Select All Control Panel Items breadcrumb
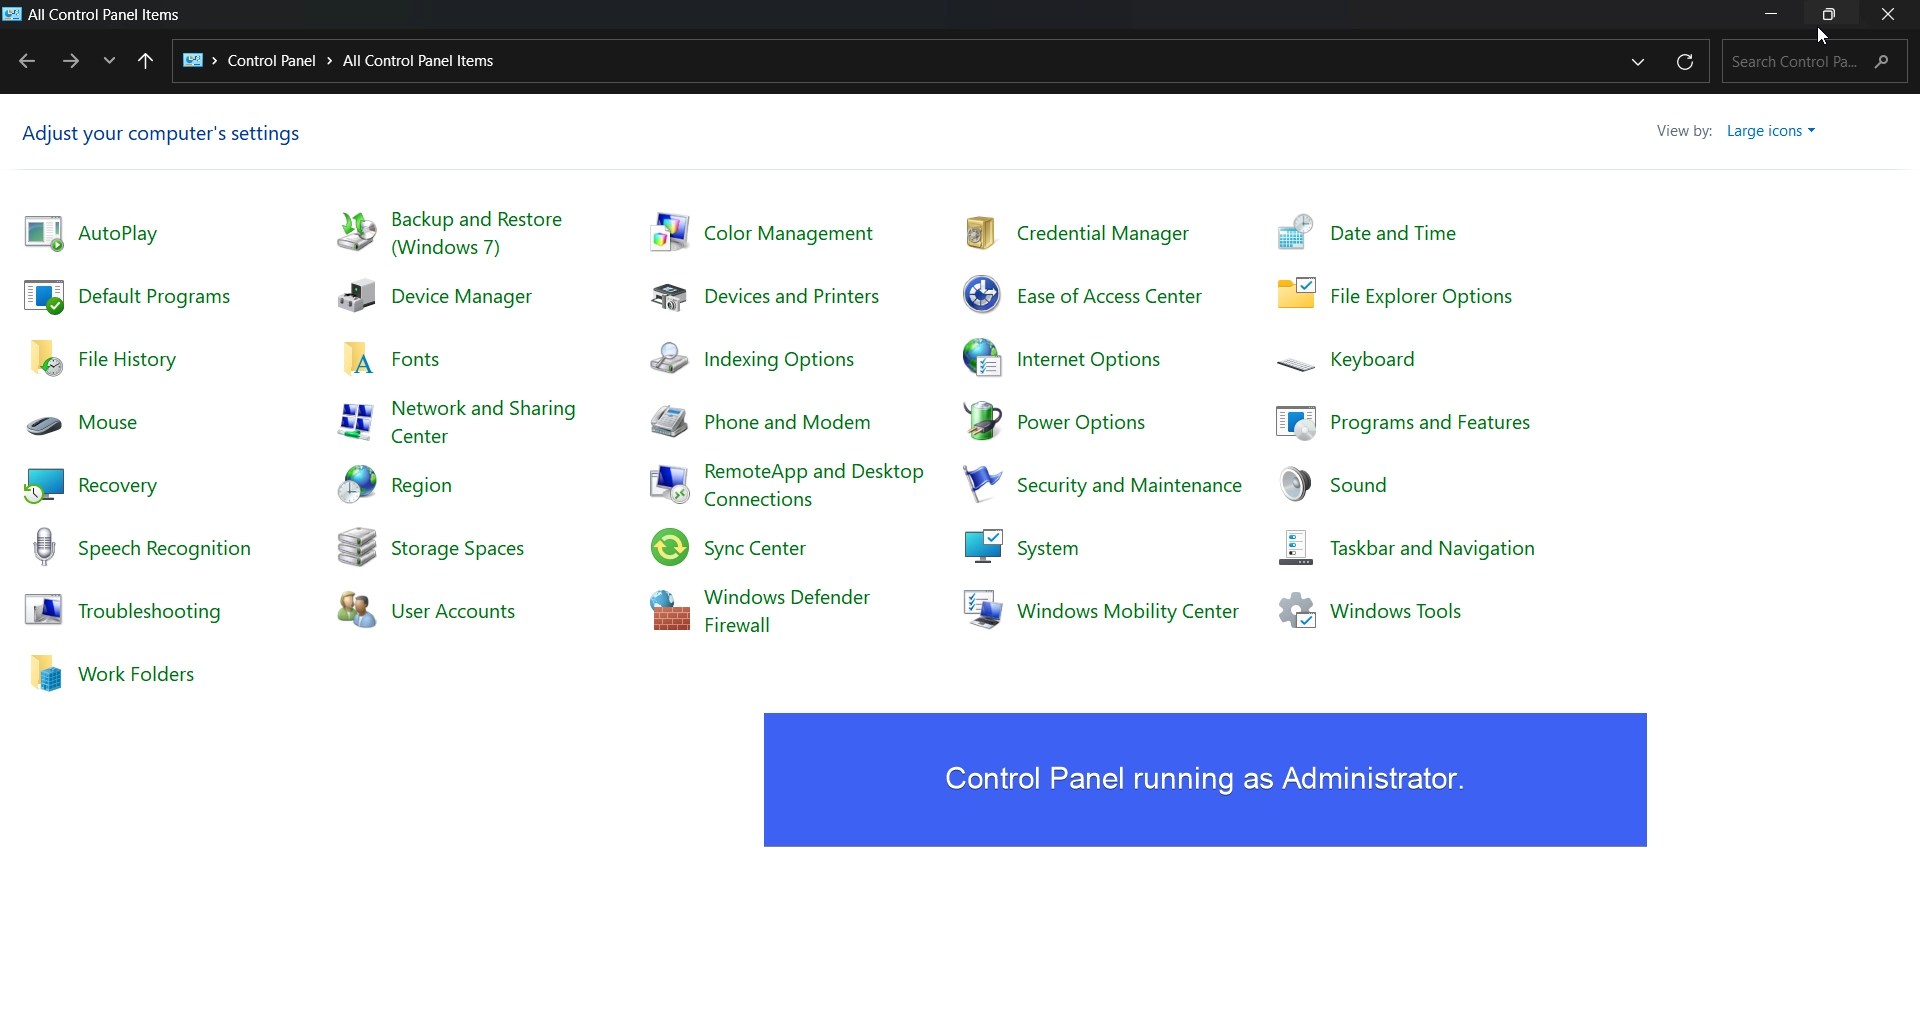 (419, 62)
